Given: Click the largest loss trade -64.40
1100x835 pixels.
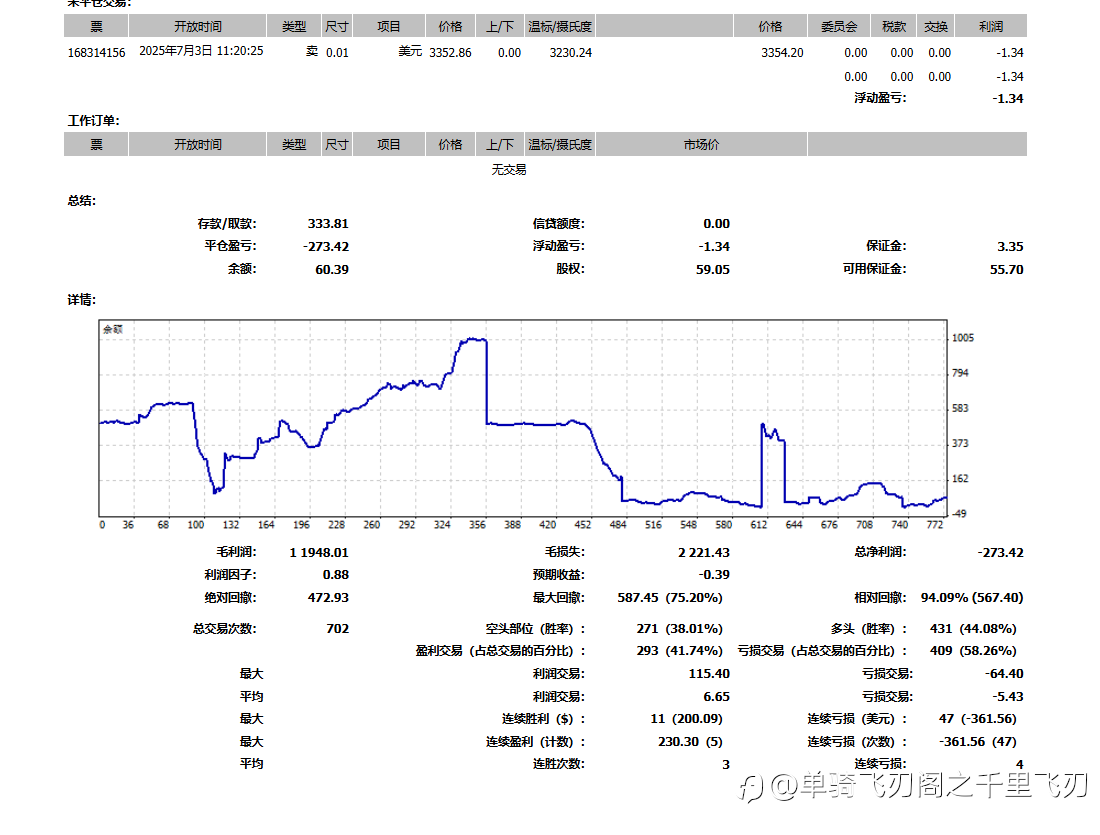Looking at the screenshot, I should click(1004, 674).
